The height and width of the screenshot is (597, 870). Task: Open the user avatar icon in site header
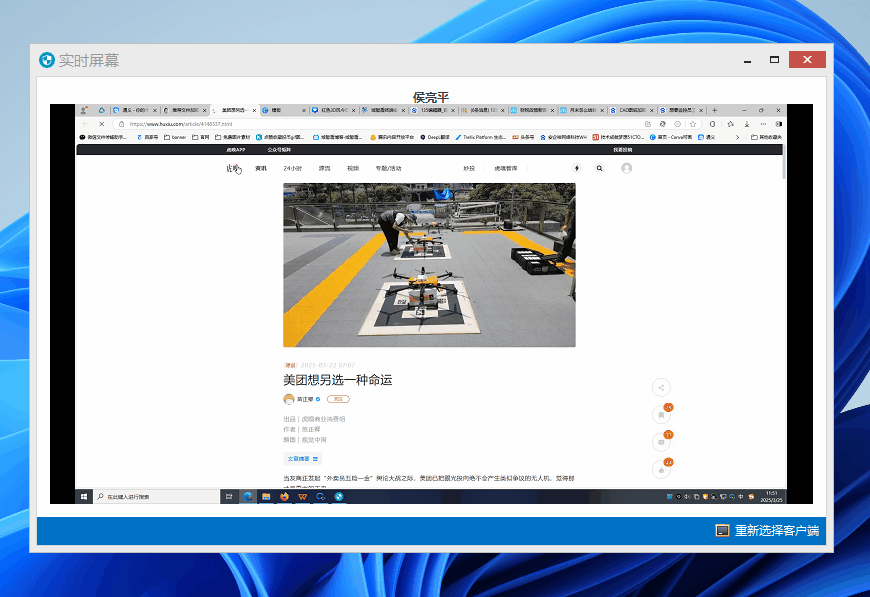tap(627, 168)
